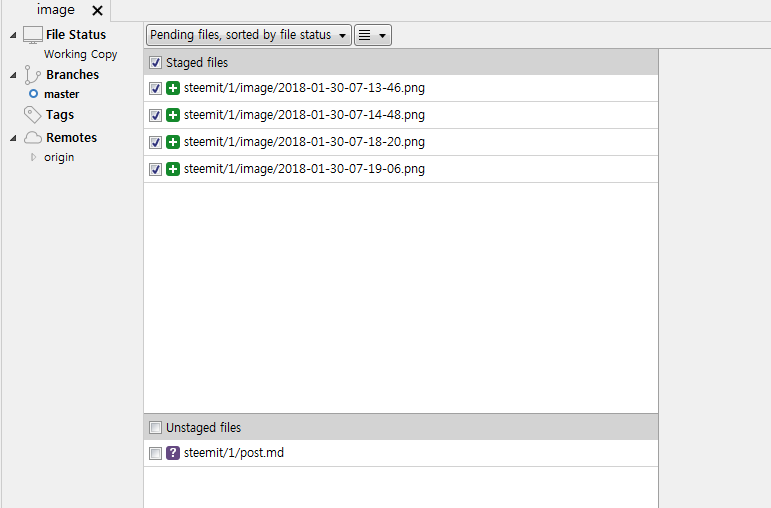Image resolution: width=771 pixels, height=508 pixels.
Task: Expand the origin remote node
Action: tap(33, 157)
